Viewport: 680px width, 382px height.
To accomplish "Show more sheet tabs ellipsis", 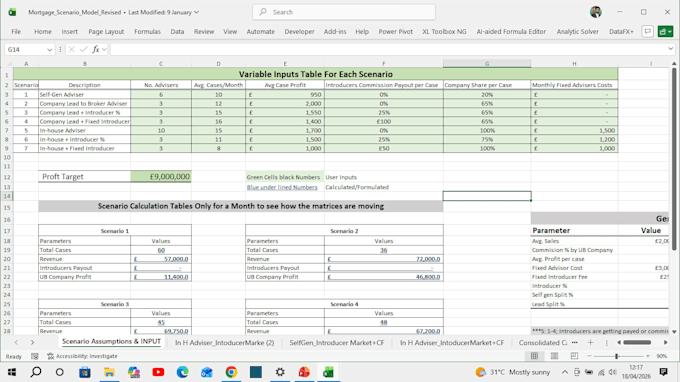I will pos(575,343).
